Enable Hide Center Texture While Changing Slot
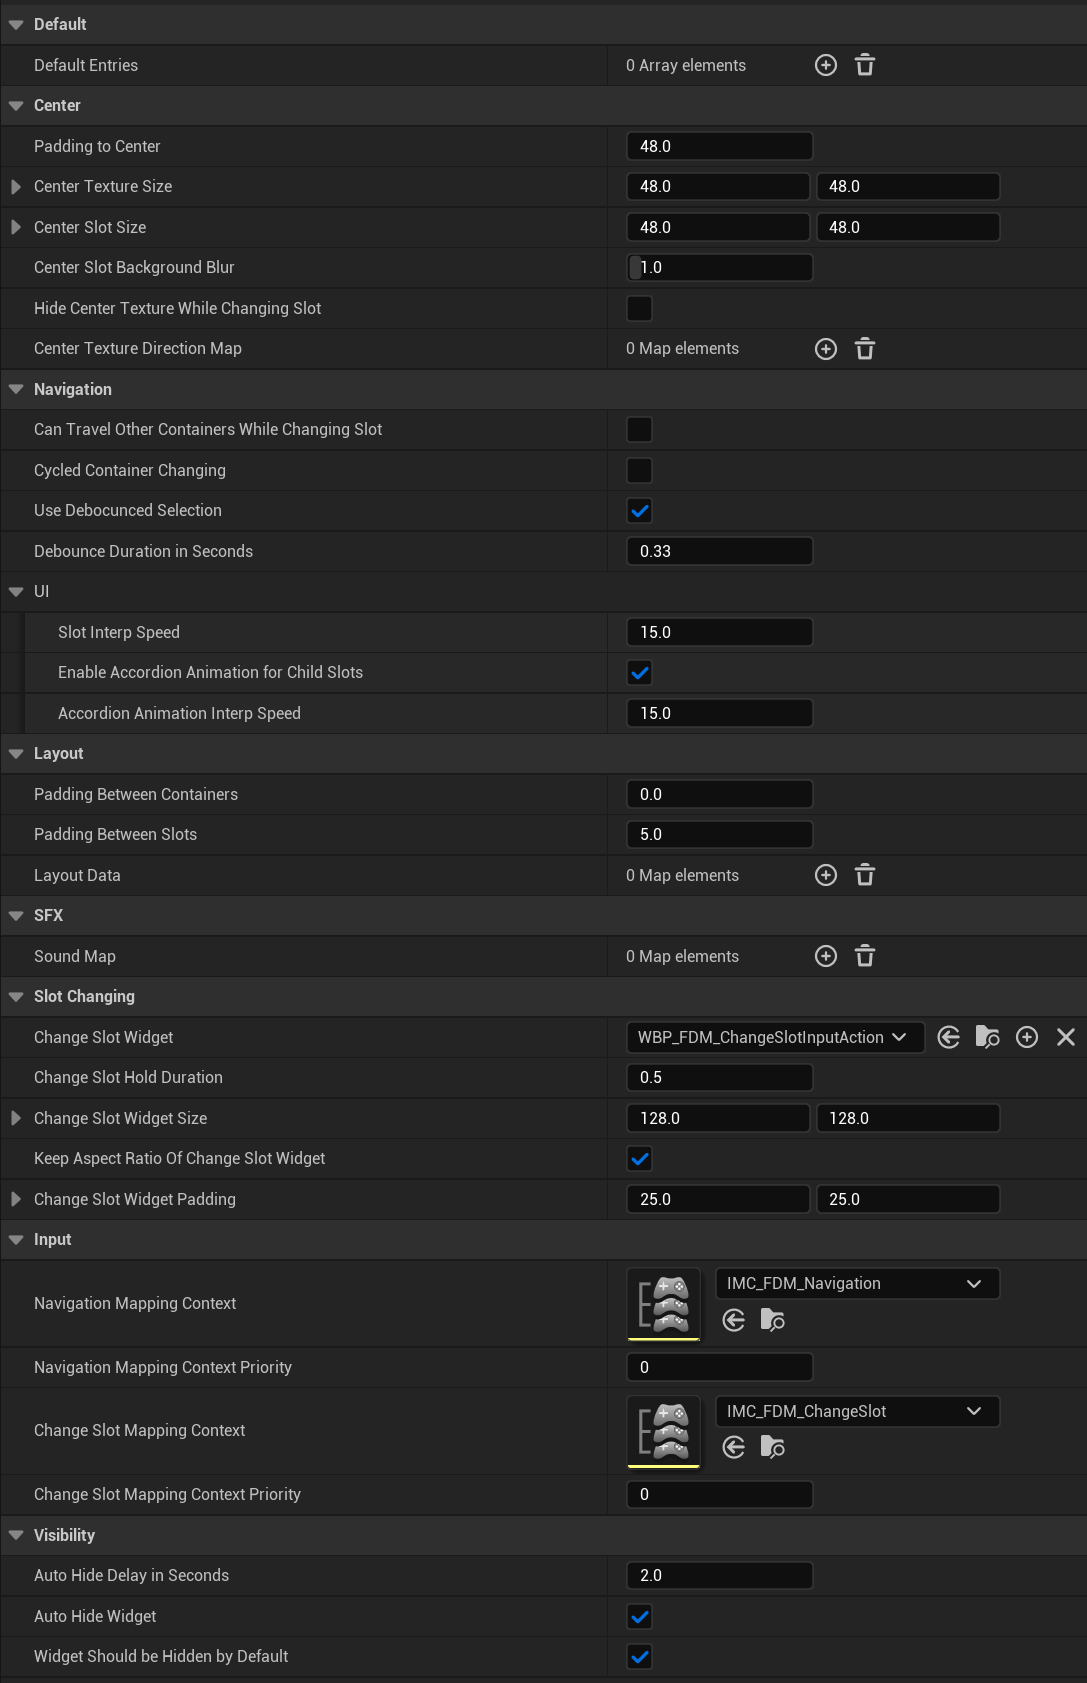 [x=639, y=308]
